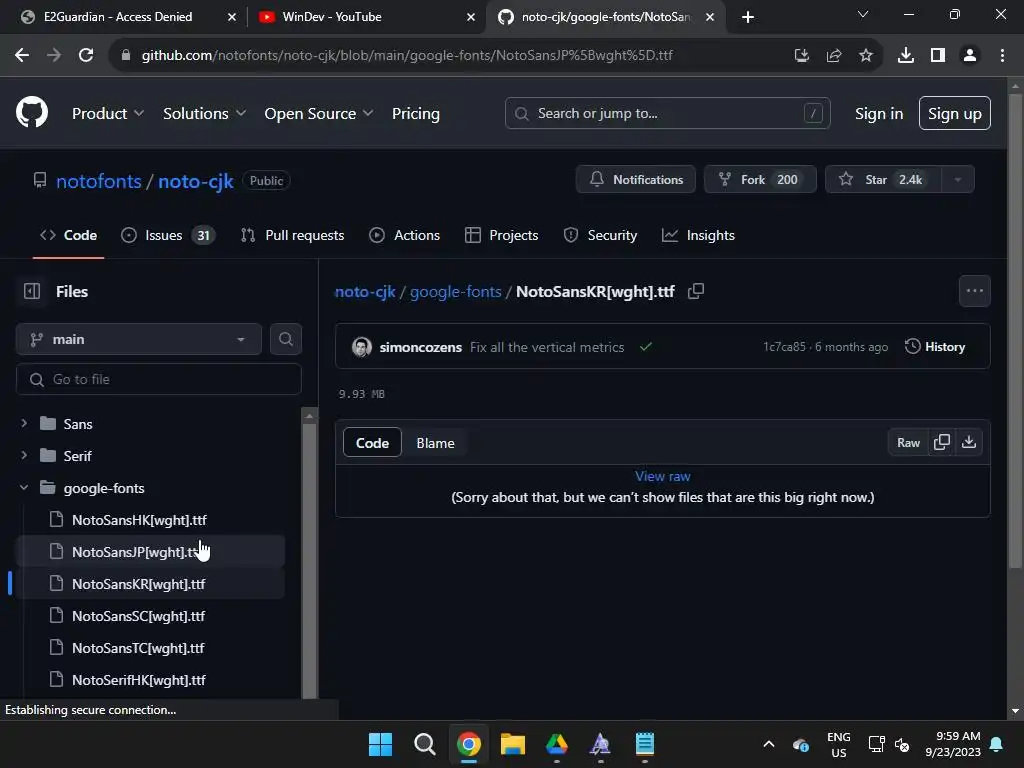Expand the Serif folder
This screenshot has height=768, width=1024.
point(24,455)
